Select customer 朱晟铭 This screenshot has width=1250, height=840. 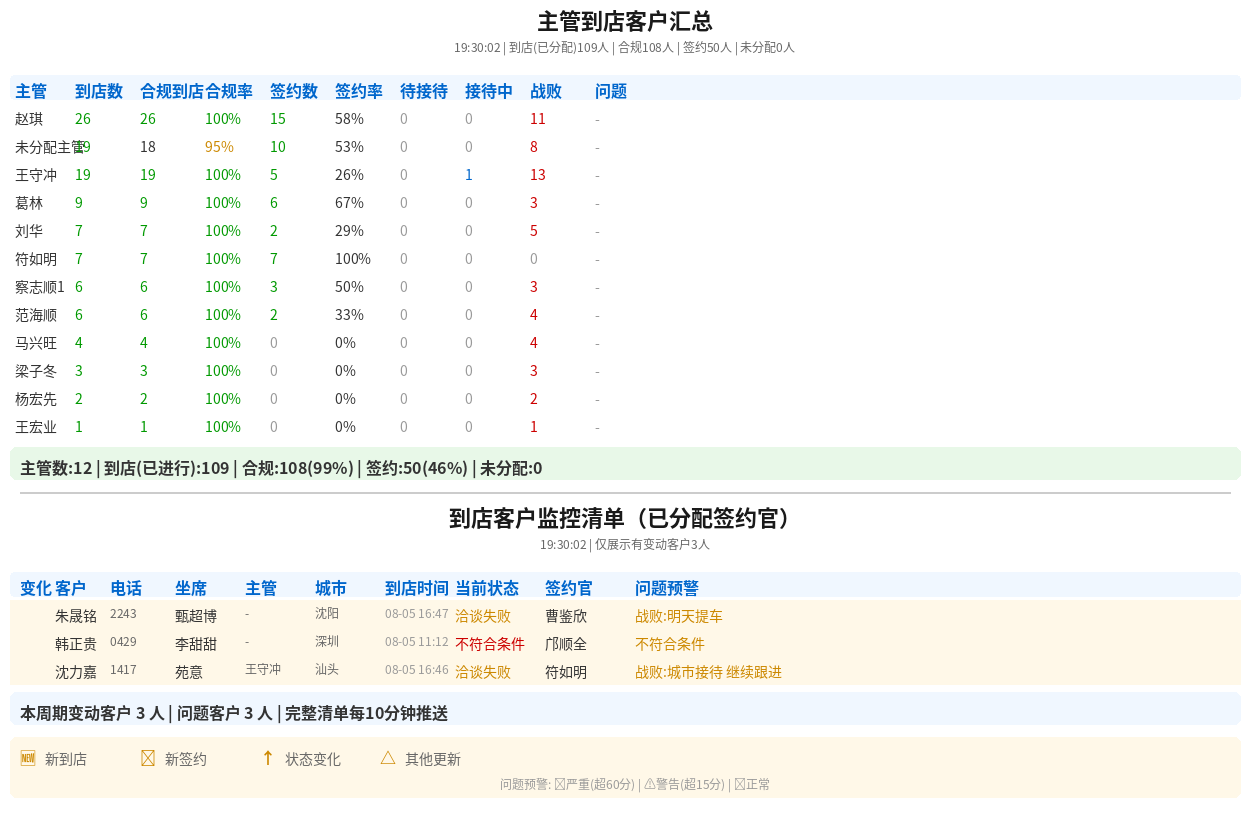(76, 616)
